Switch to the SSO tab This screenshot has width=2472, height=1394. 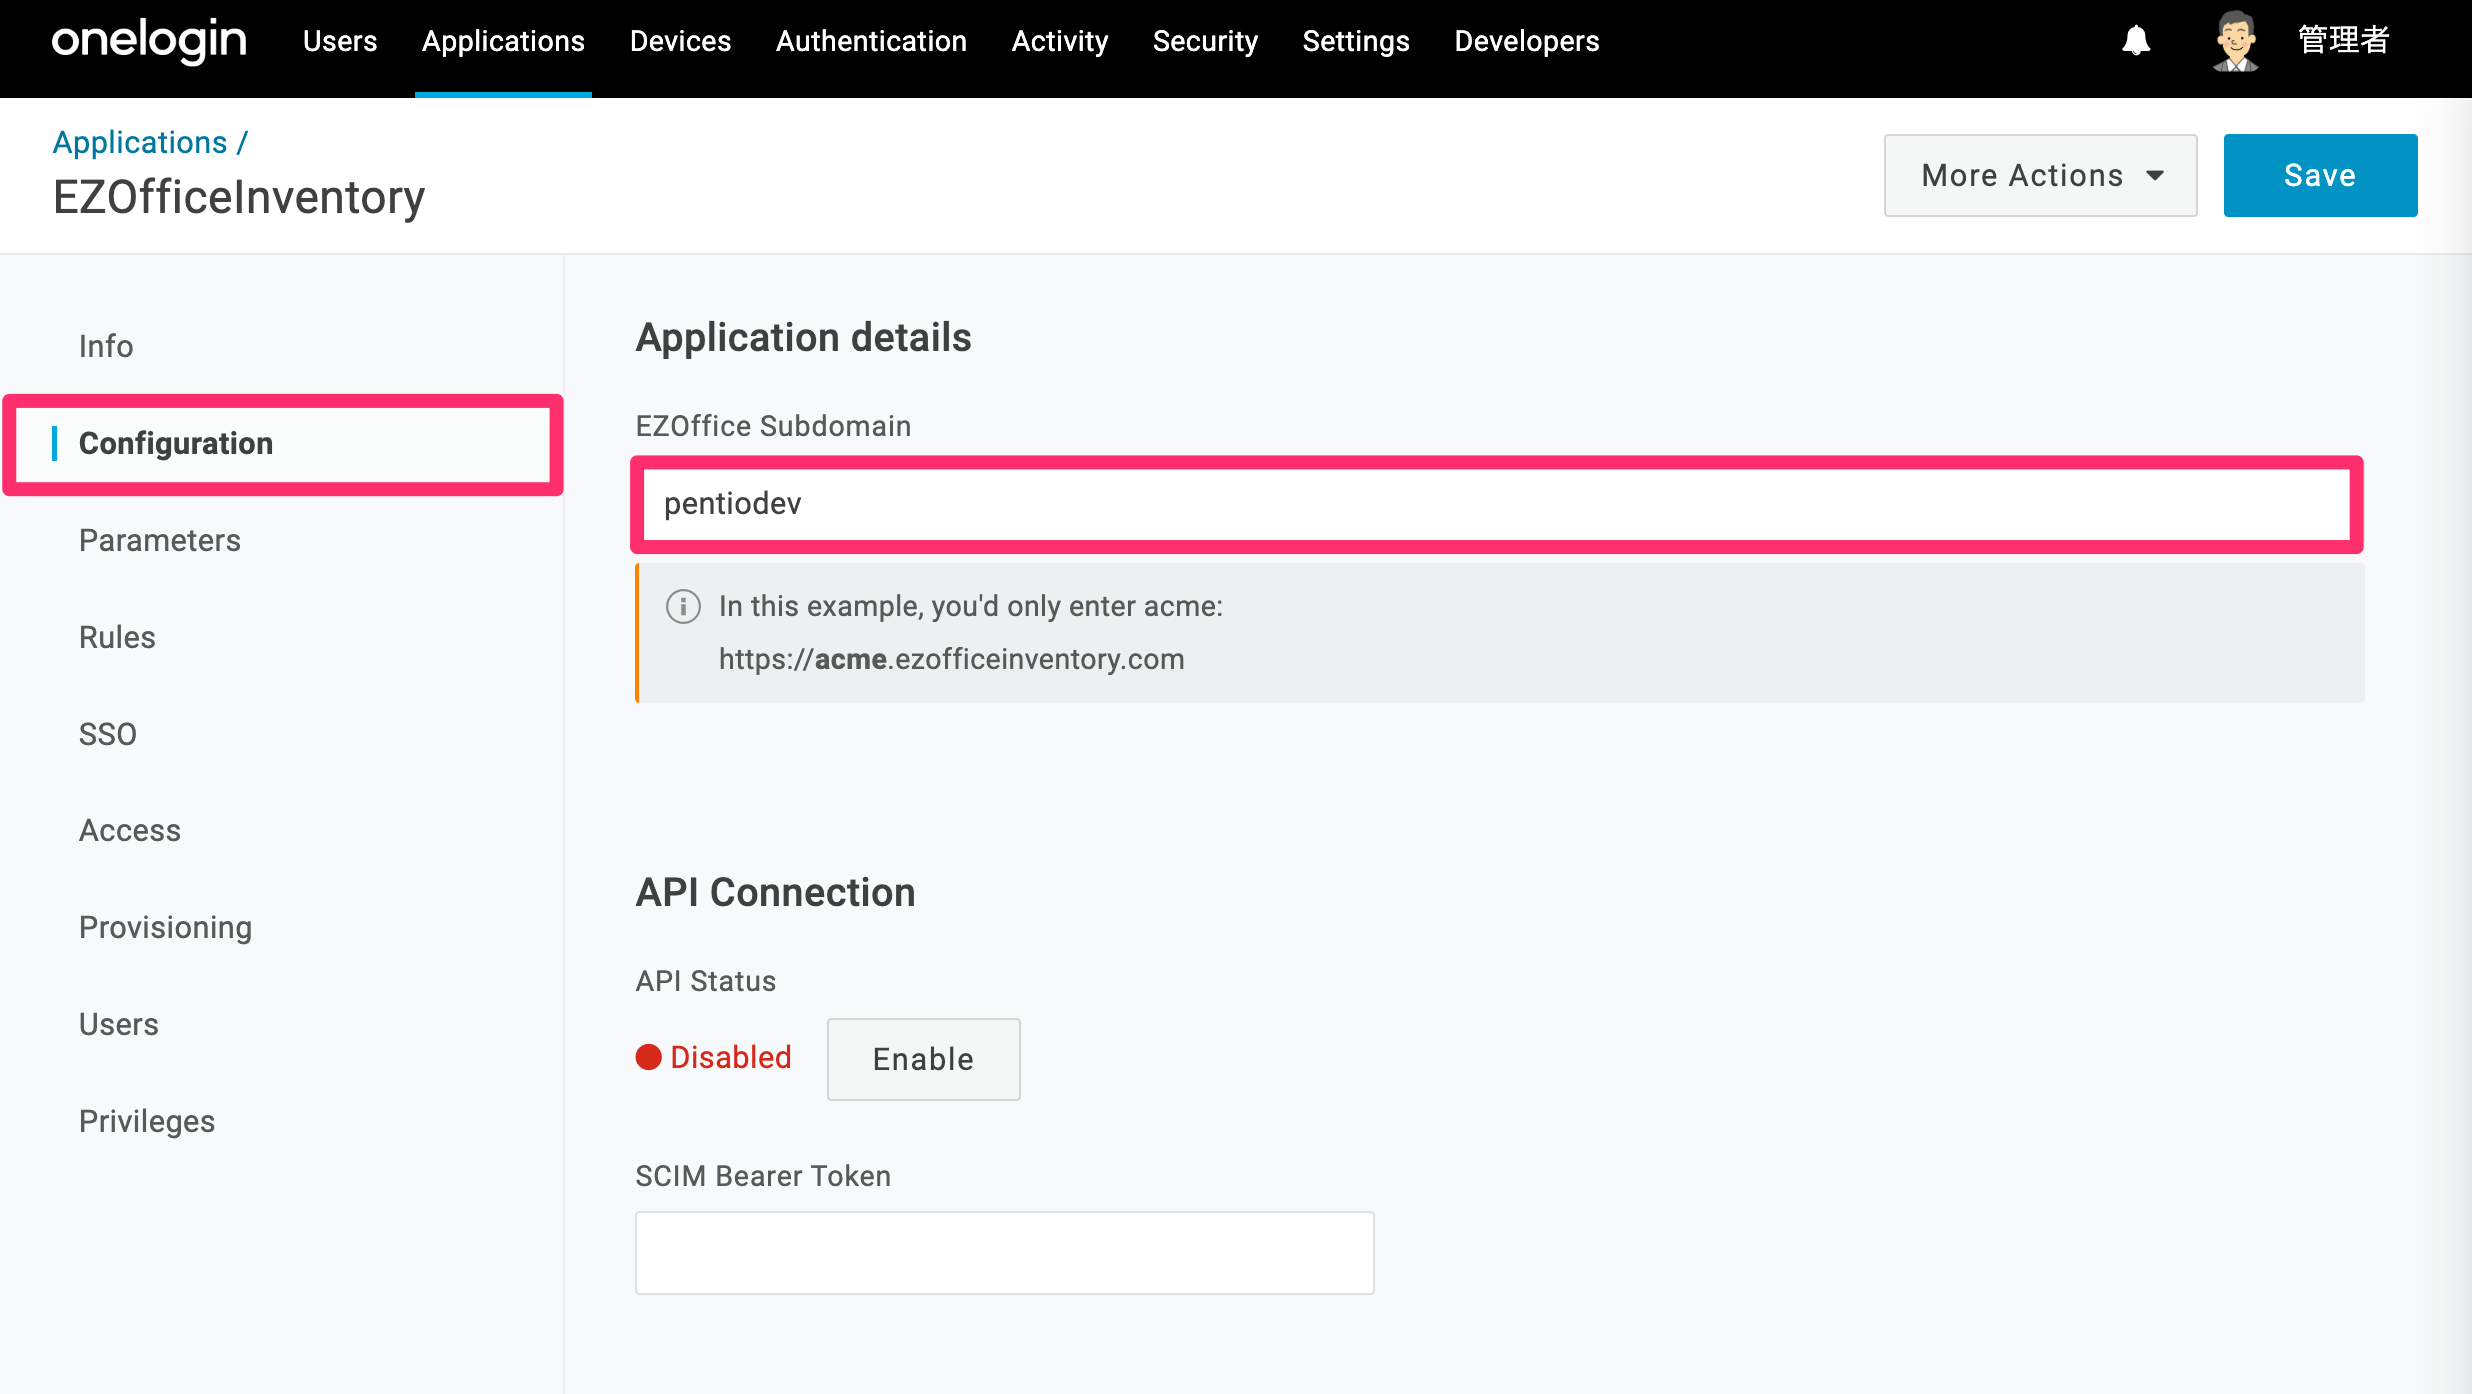coord(108,734)
